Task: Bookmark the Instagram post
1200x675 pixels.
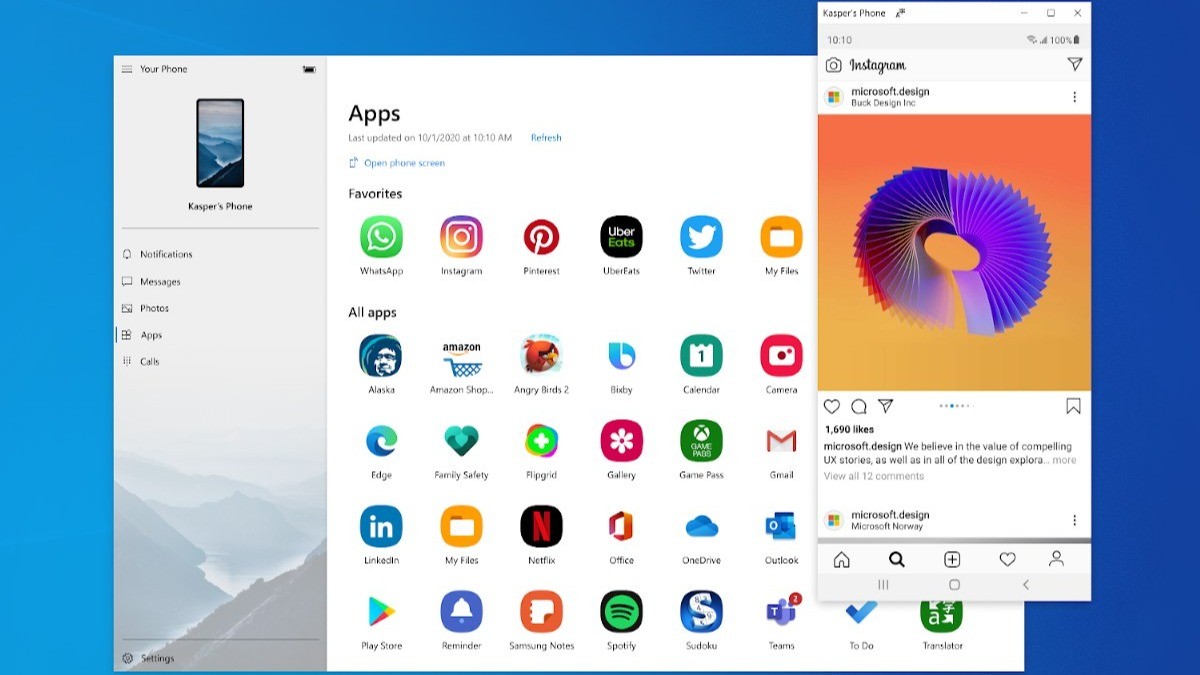Action: tap(1073, 406)
